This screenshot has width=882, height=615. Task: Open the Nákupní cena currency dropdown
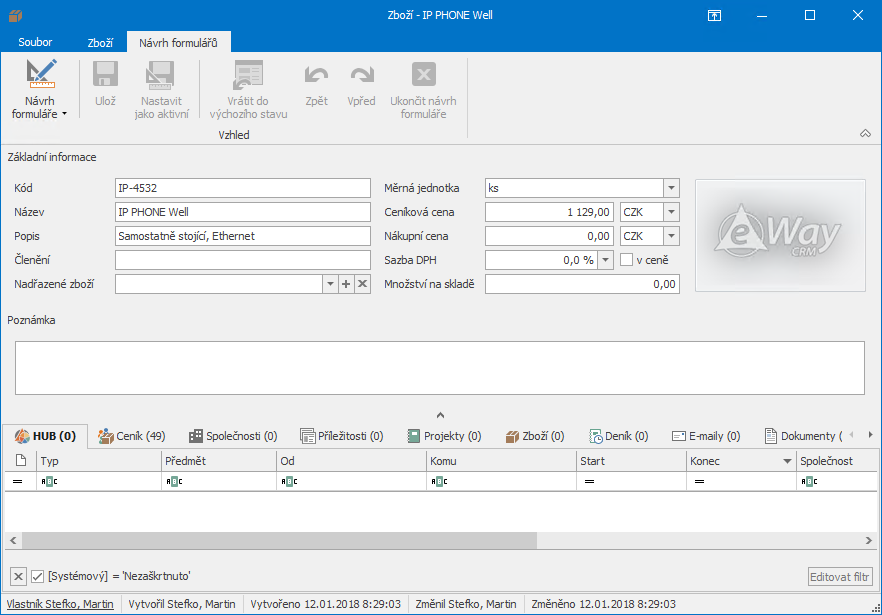pos(671,236)
